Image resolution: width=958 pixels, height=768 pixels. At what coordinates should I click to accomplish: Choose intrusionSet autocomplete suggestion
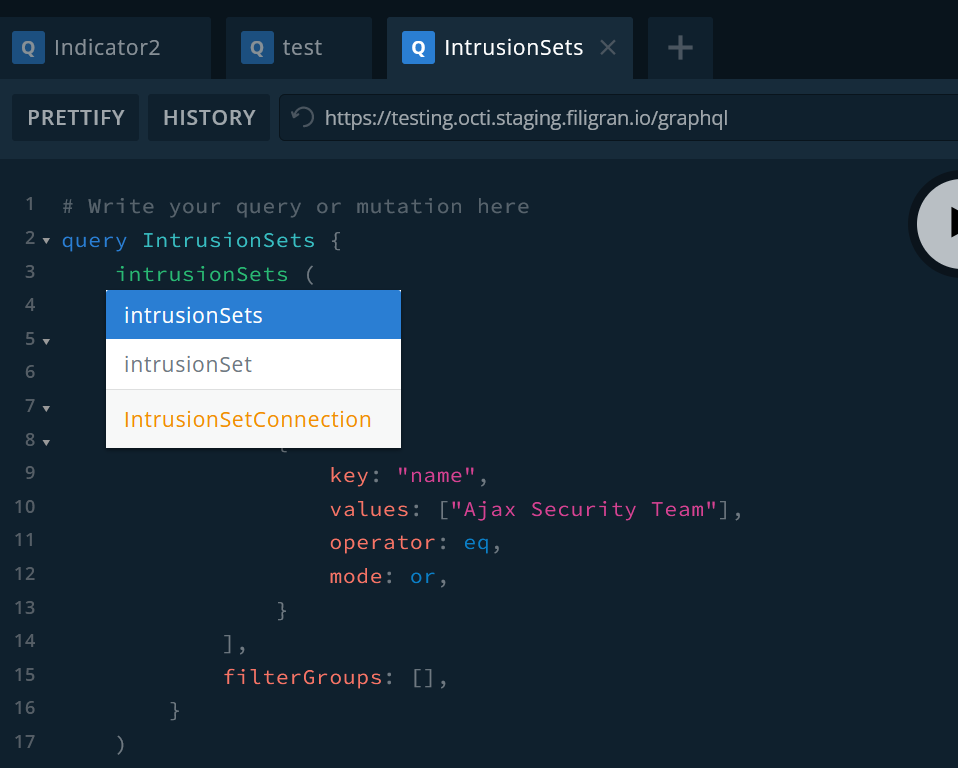pos(254,364)
